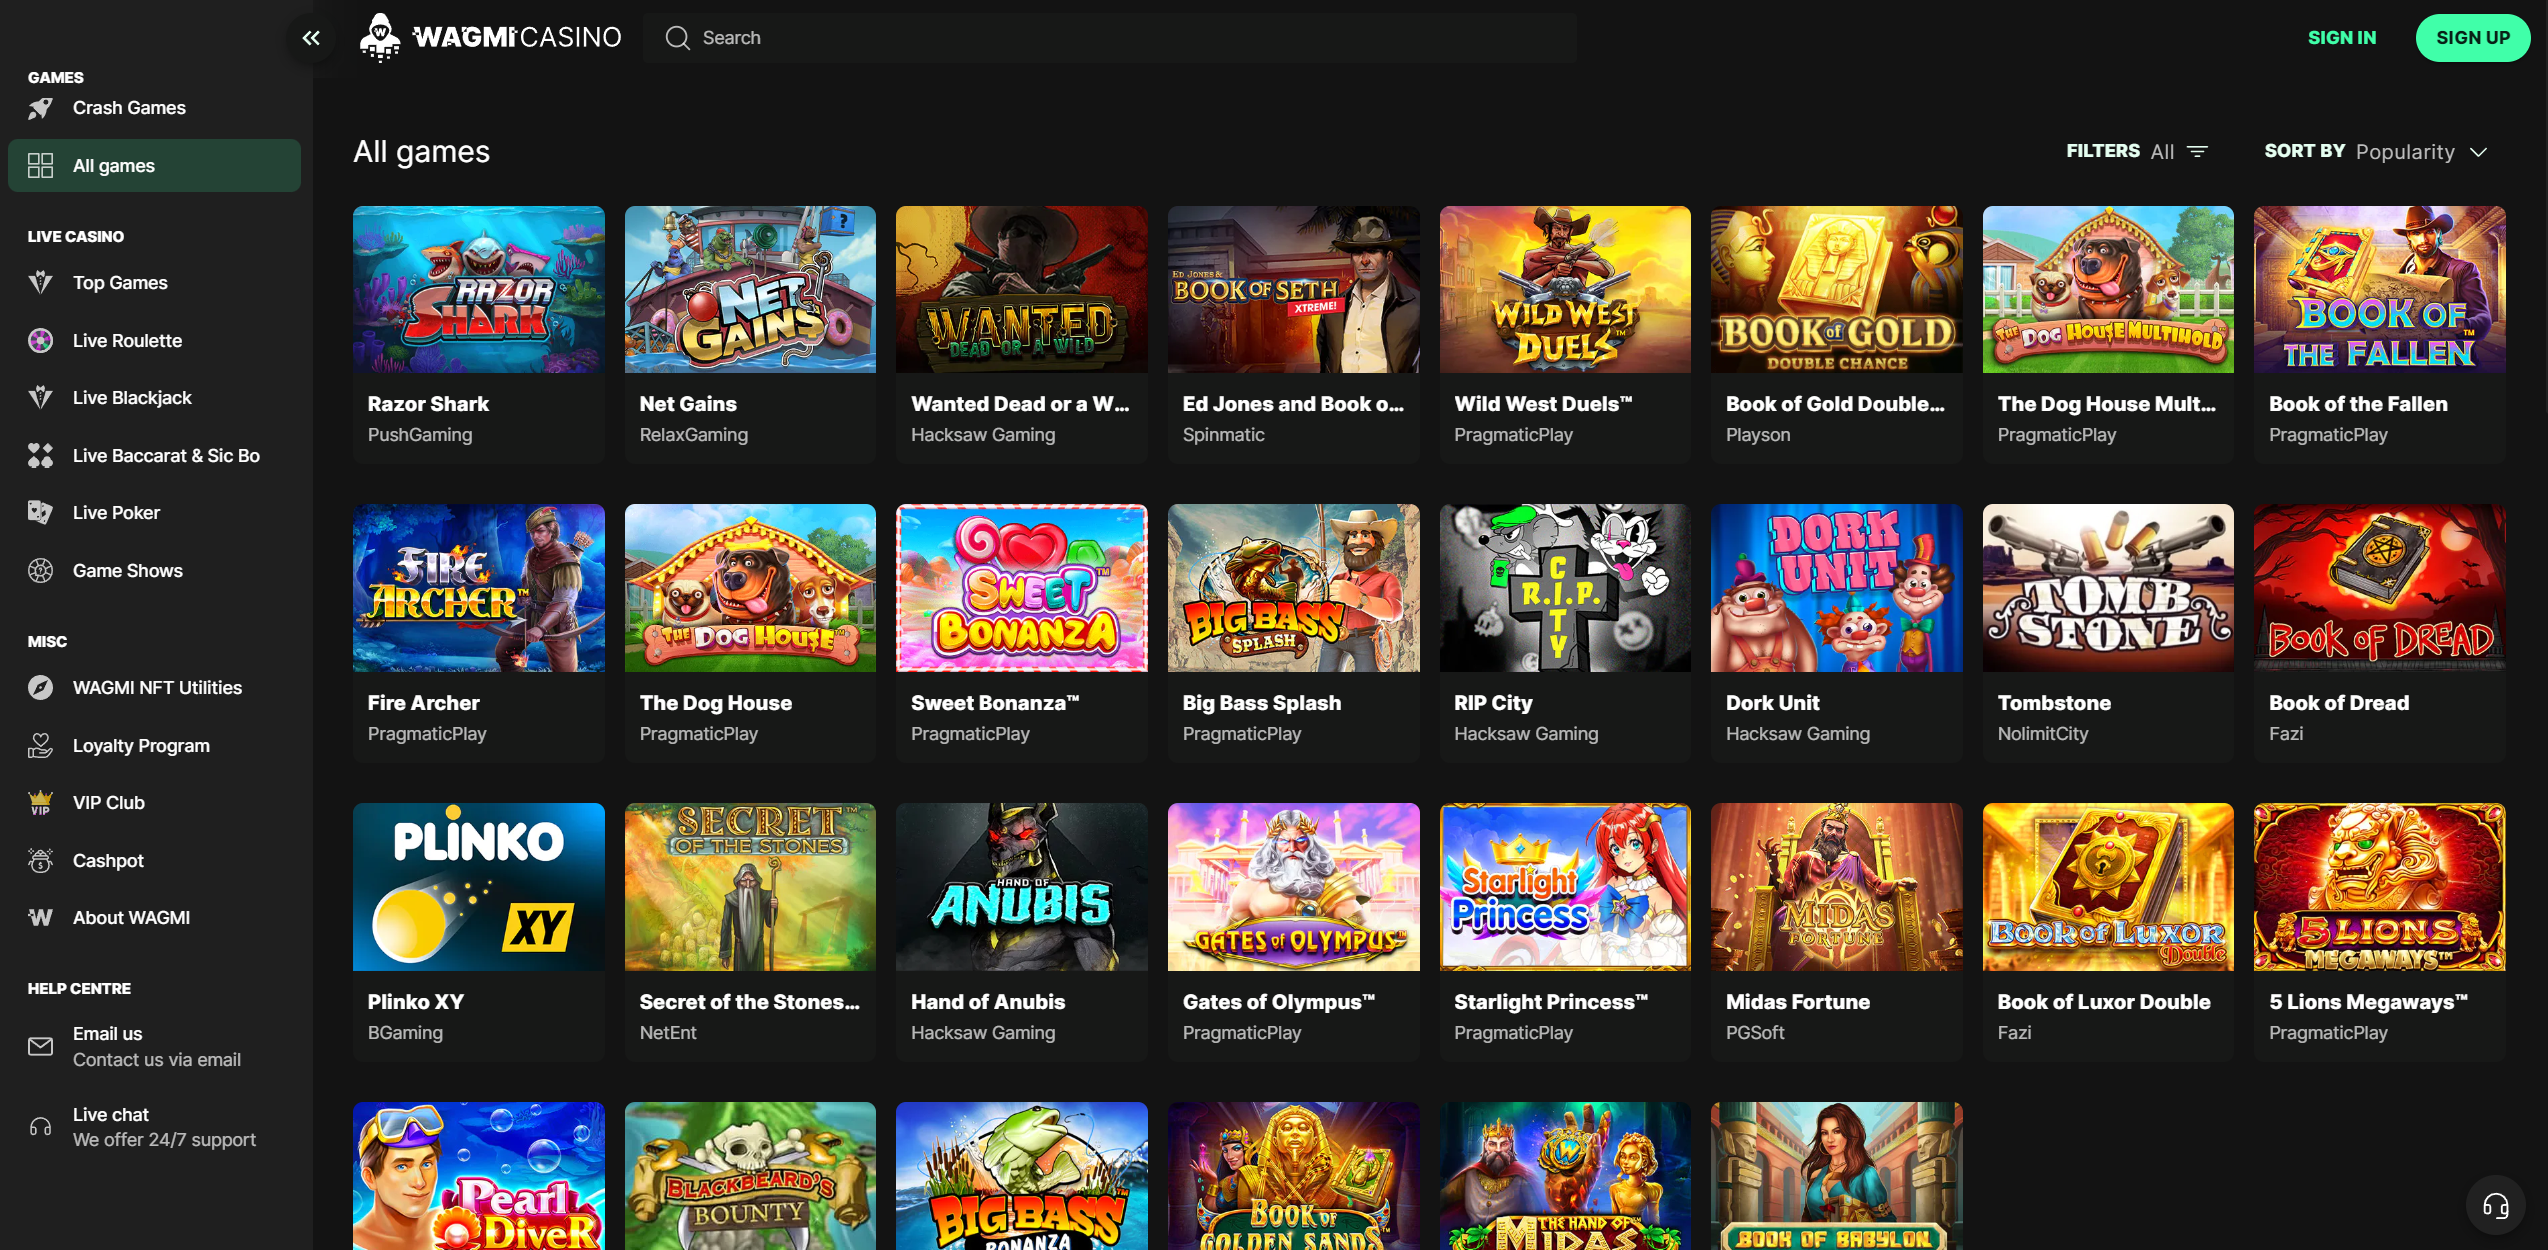Viewport: 2548px width, 1250px height.
Task: Click the SIGN IN link
Action: [x=2342, y=38]
